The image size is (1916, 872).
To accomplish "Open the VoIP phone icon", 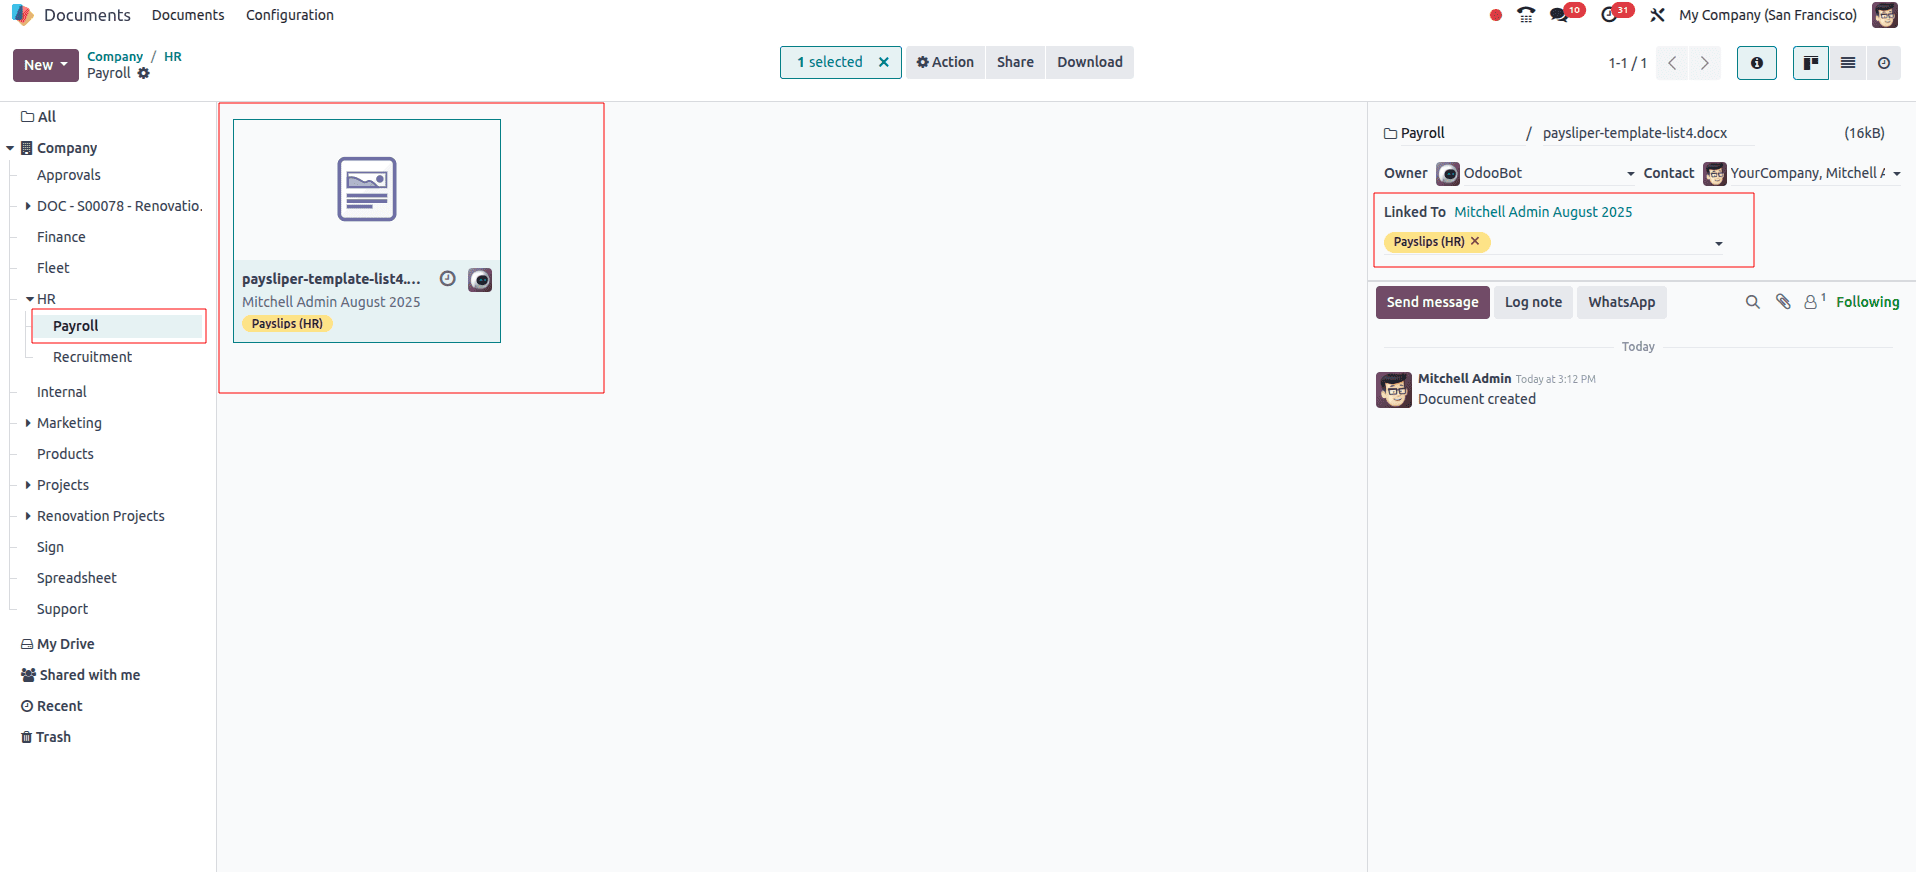I will pyautogui.click(x=1526, y=15).
